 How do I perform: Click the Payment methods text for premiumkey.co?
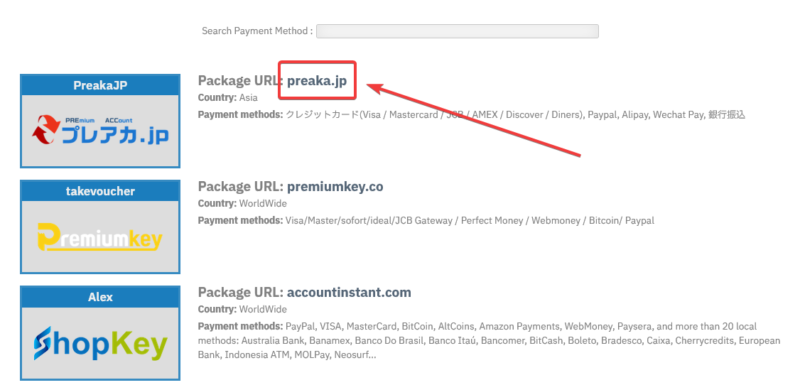coord(426,221)
